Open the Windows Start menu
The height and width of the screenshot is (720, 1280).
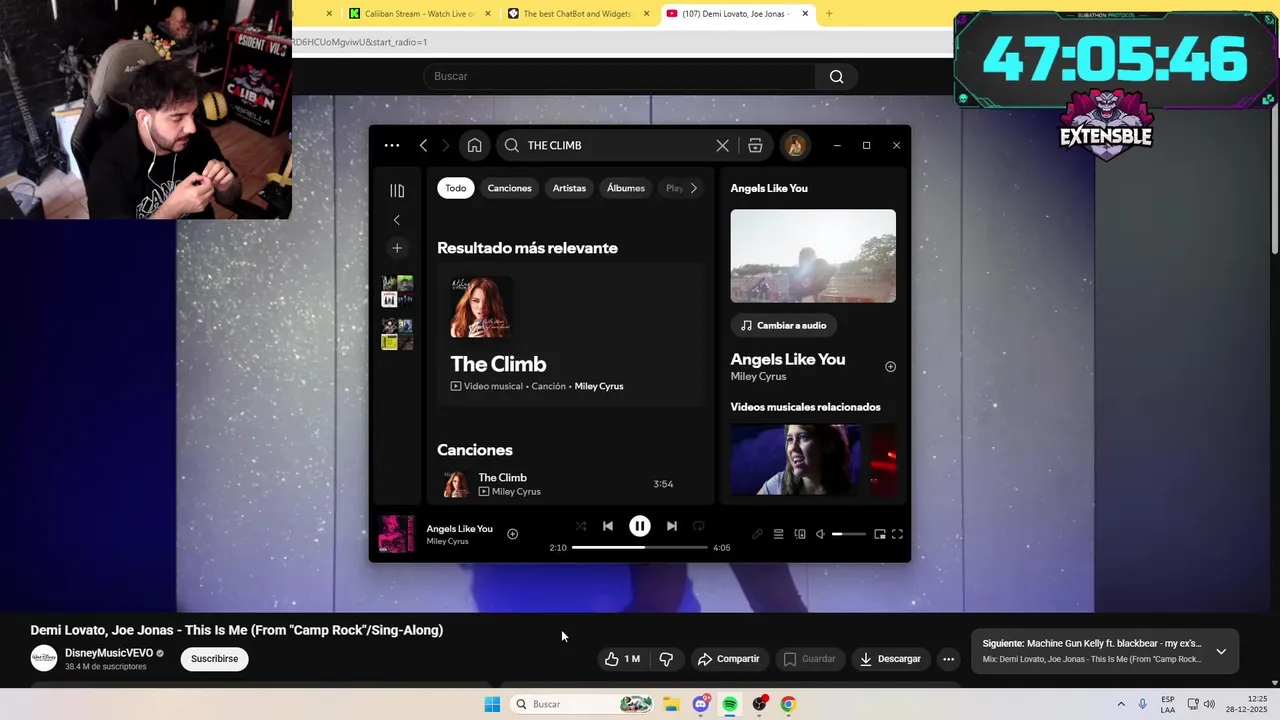(492, 704)
